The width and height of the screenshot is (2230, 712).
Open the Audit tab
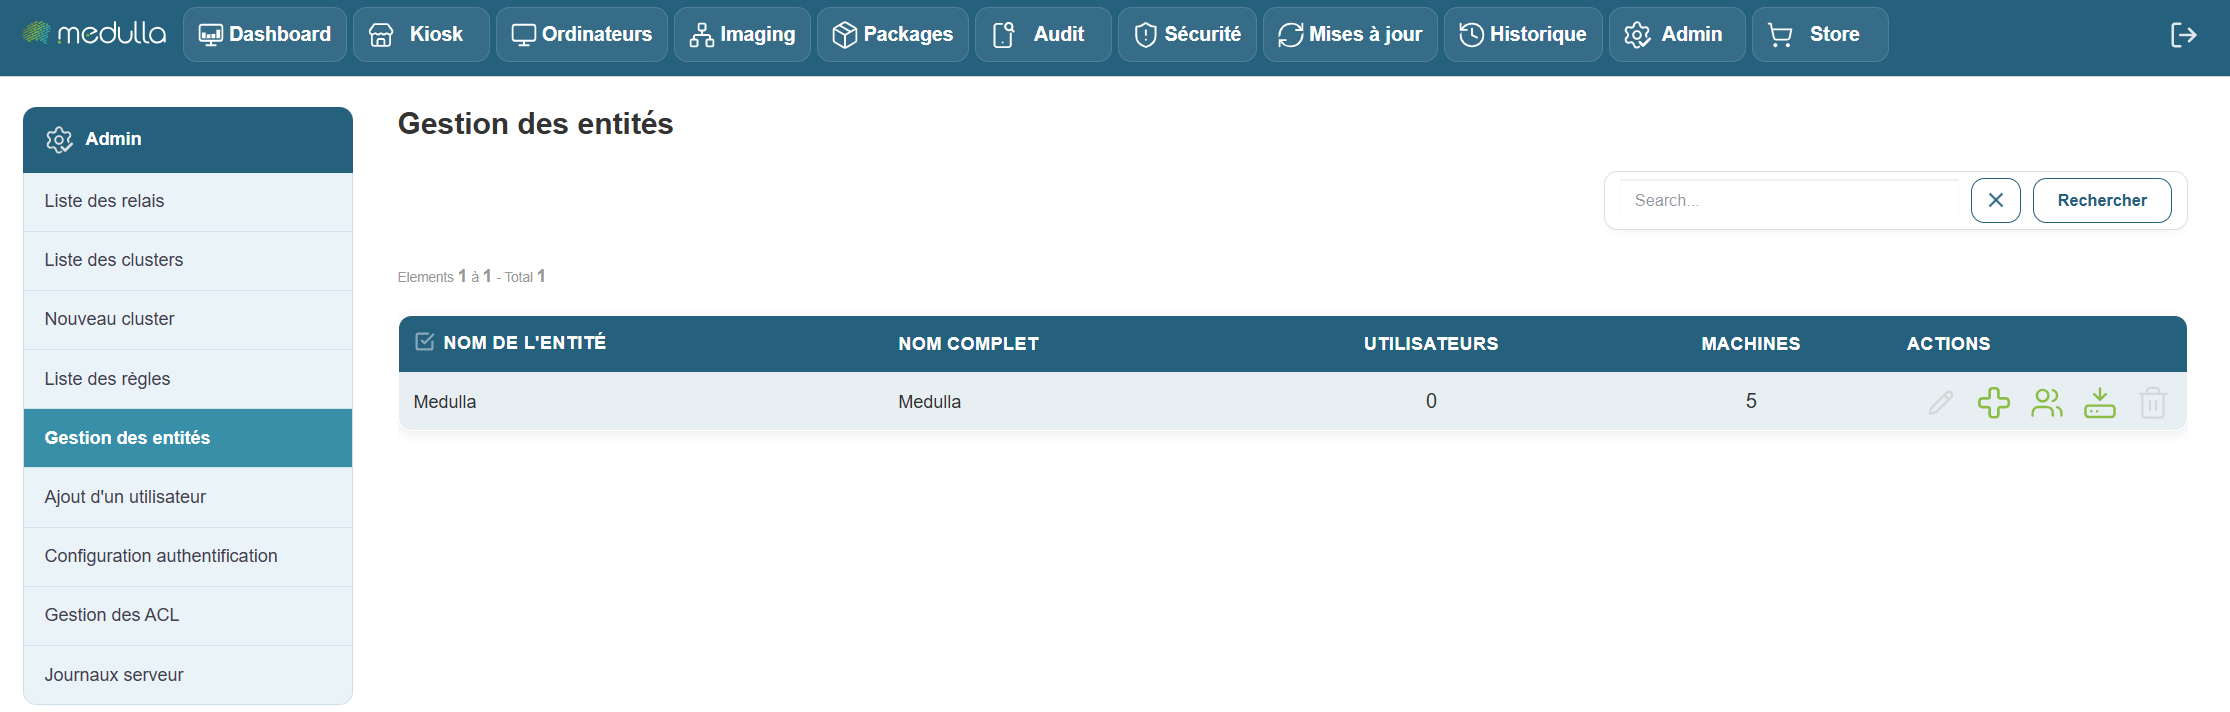click(x=1043, y=34)
